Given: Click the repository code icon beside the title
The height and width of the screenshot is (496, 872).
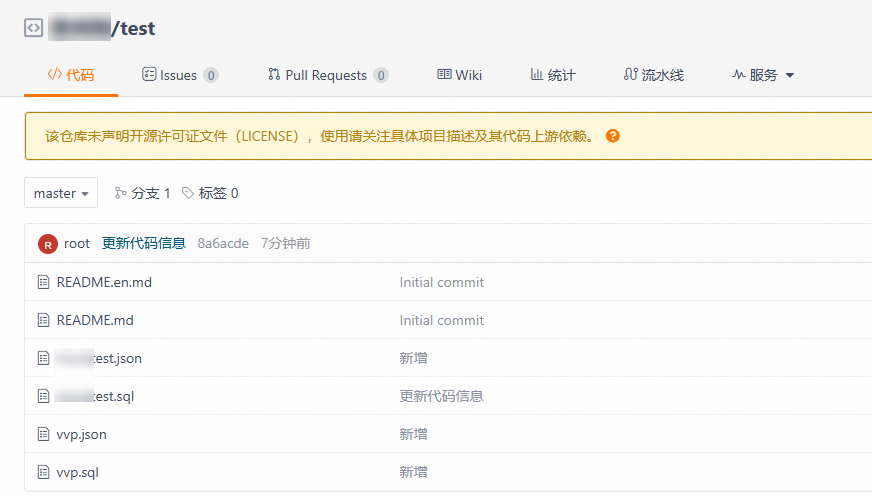Looking at the screenshot, I should [33, 27].
